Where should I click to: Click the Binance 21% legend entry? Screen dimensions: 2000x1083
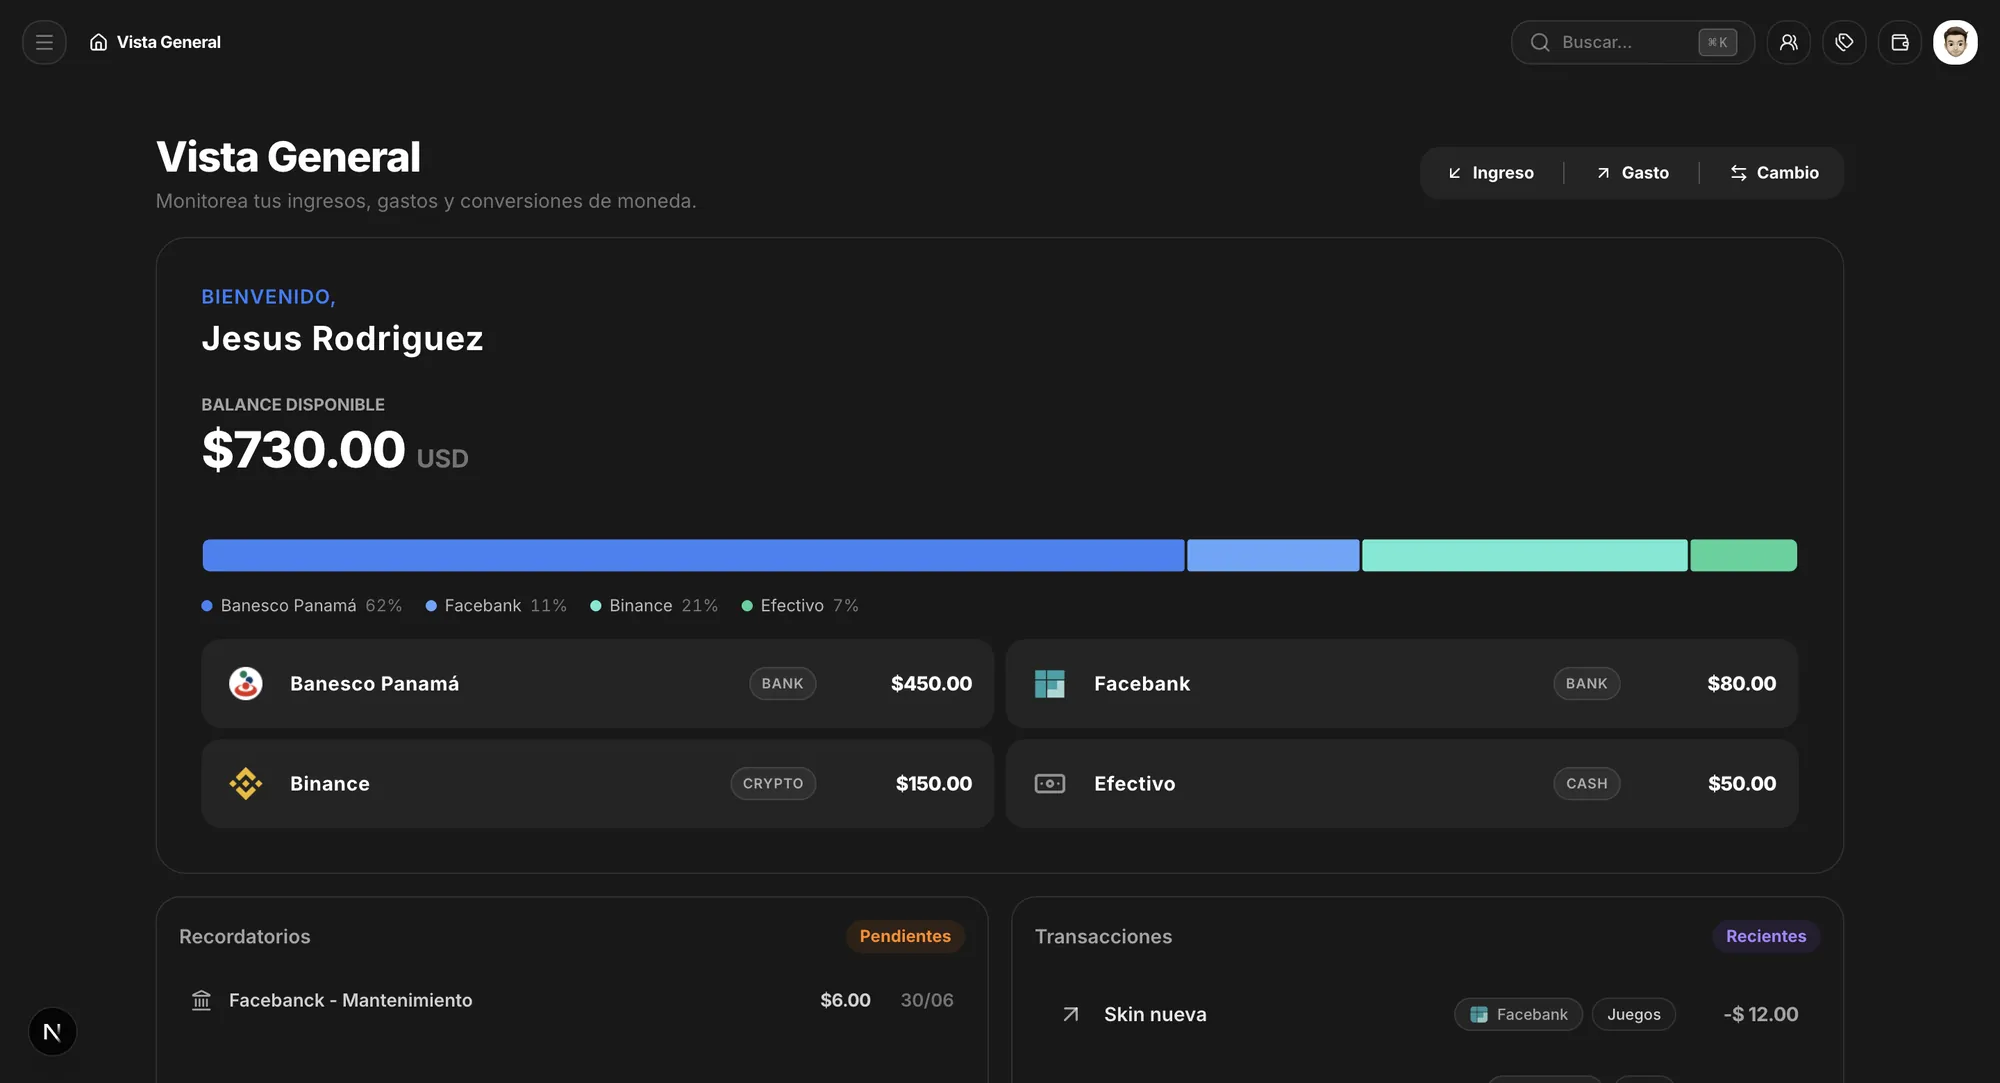(x=654, y=605)
